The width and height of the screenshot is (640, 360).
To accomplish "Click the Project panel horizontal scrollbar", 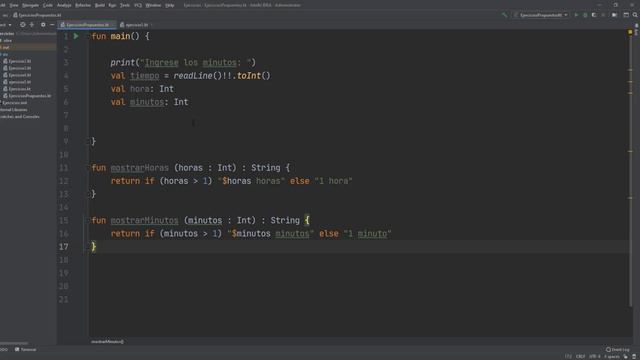I will (14, 343).
